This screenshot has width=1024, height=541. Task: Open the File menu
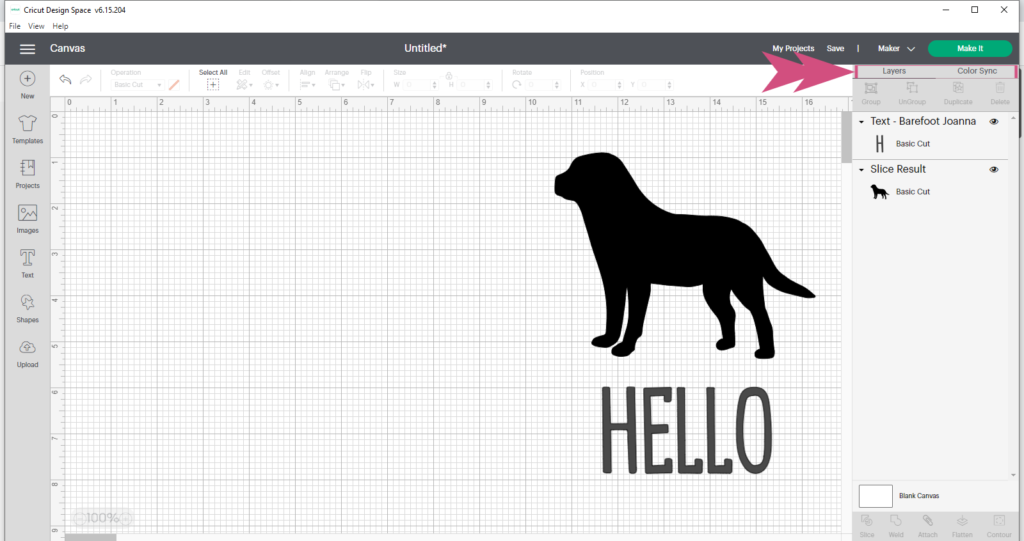[14, 26]
